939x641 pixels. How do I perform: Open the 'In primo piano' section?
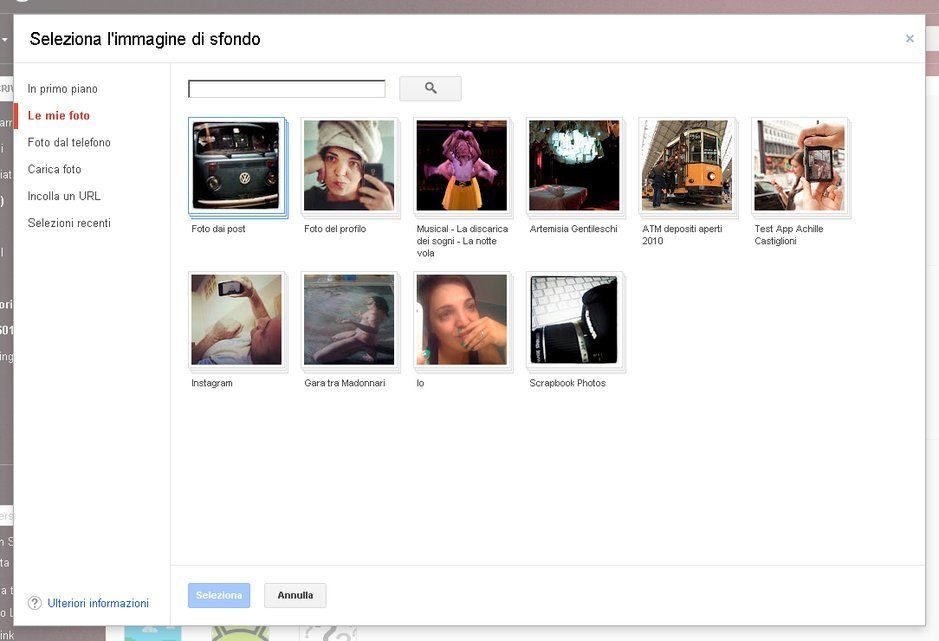click(62, 89)
